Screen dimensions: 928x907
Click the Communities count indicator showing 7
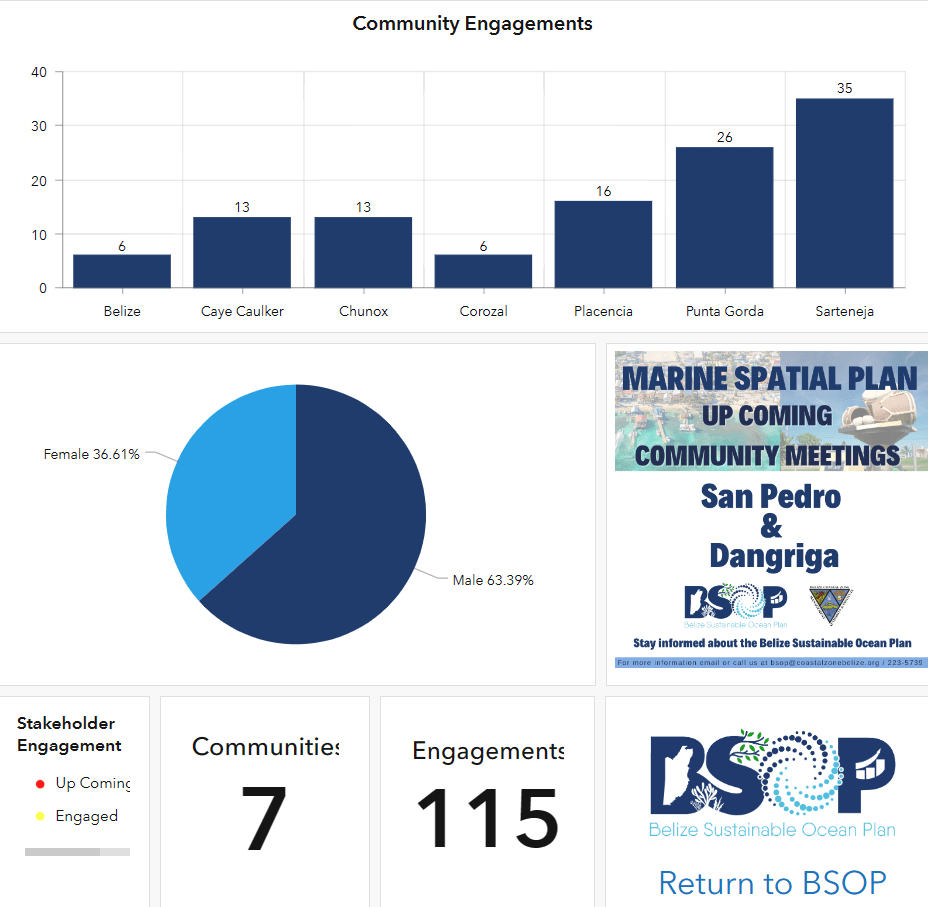point(265,800)
